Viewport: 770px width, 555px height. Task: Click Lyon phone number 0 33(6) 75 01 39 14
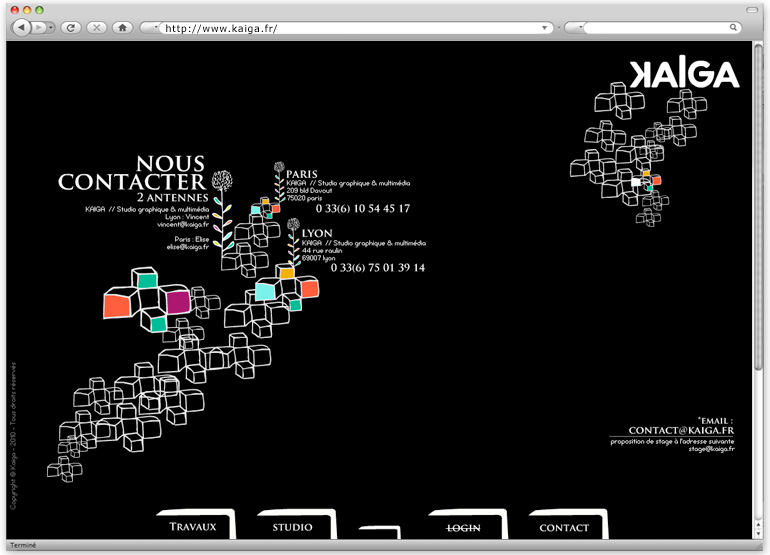[x=378, y=268]
